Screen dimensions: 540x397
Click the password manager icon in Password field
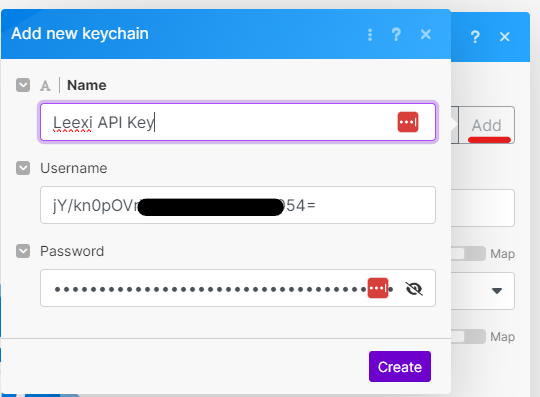(x=378, y=288)
